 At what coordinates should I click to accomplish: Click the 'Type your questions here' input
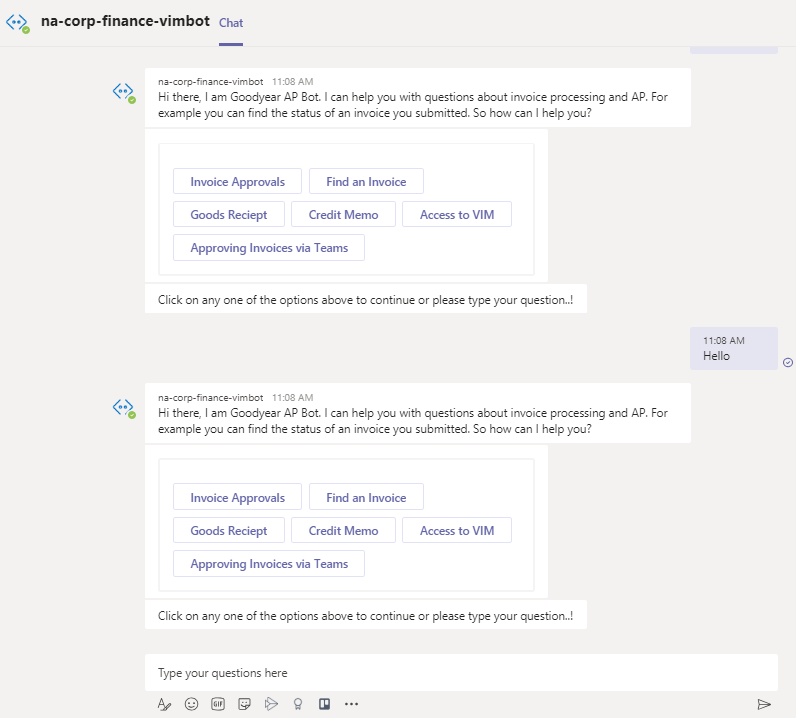point(460,673)
